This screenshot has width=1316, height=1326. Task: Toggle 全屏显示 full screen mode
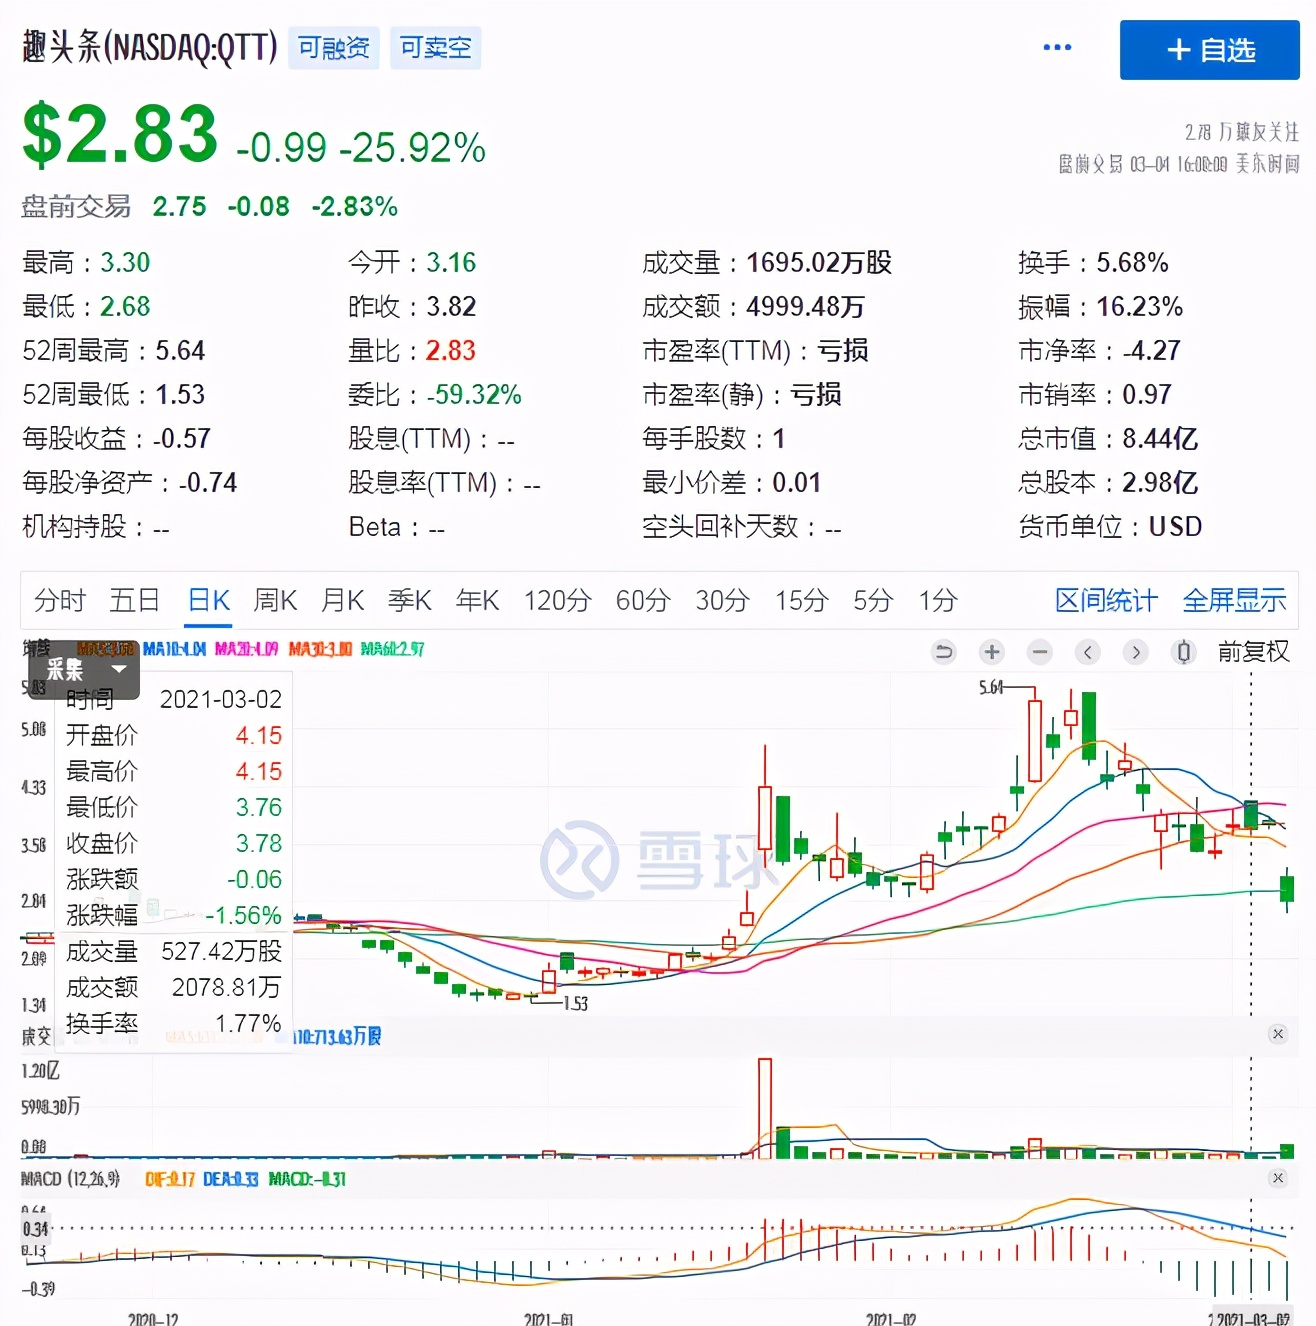pyautogui.click(x=1234, y=600)
